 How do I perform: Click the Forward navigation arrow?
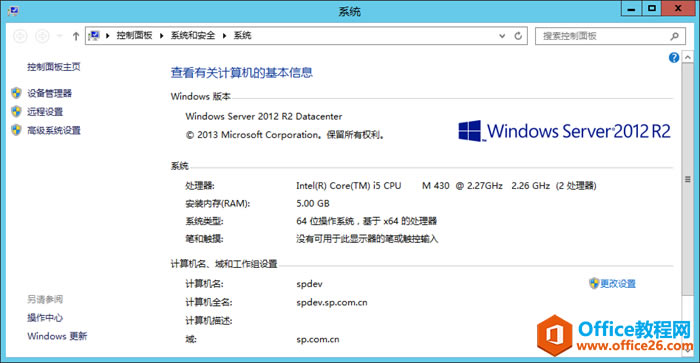click(x=42, y=36)
